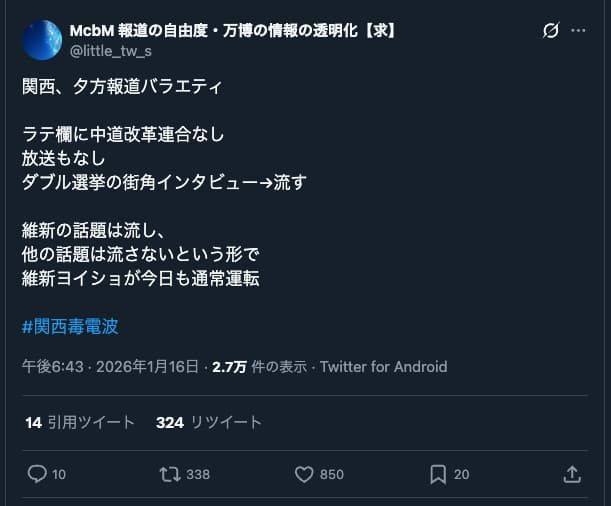Click the retweet count 338
This screenshot has width=611, height=506.
198,475
